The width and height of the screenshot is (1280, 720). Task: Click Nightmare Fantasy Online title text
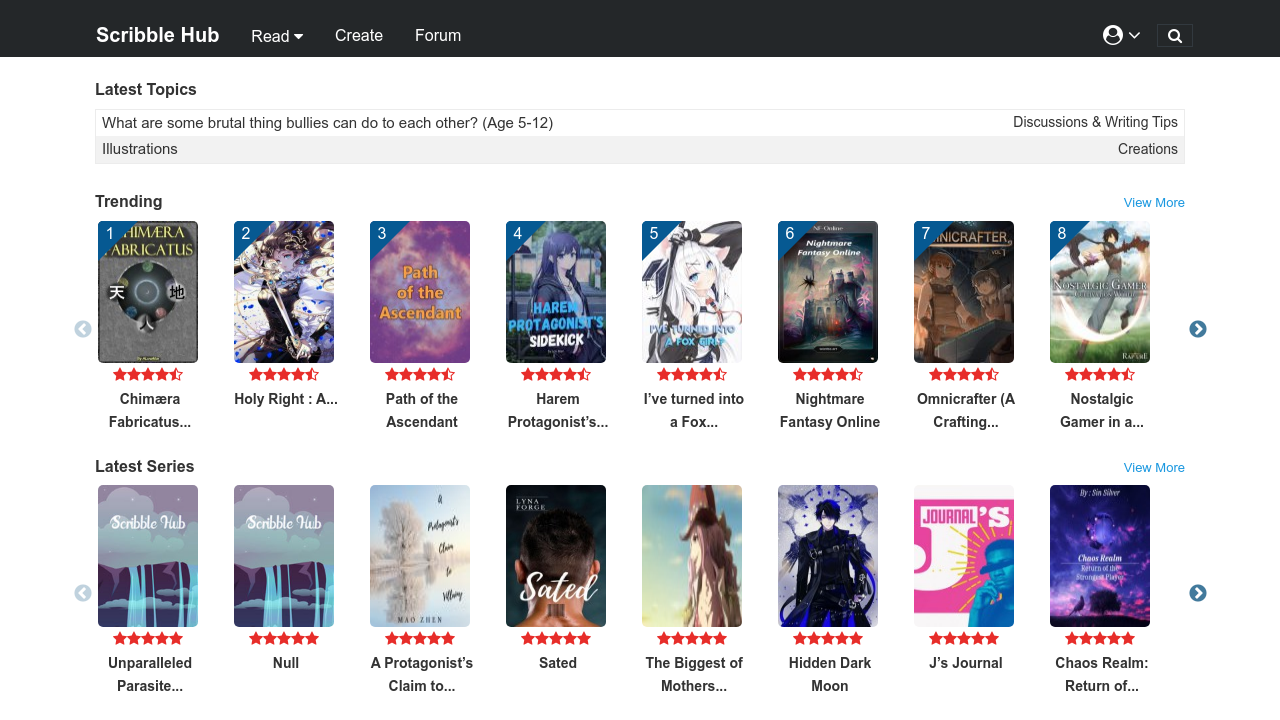click(830, 410)
